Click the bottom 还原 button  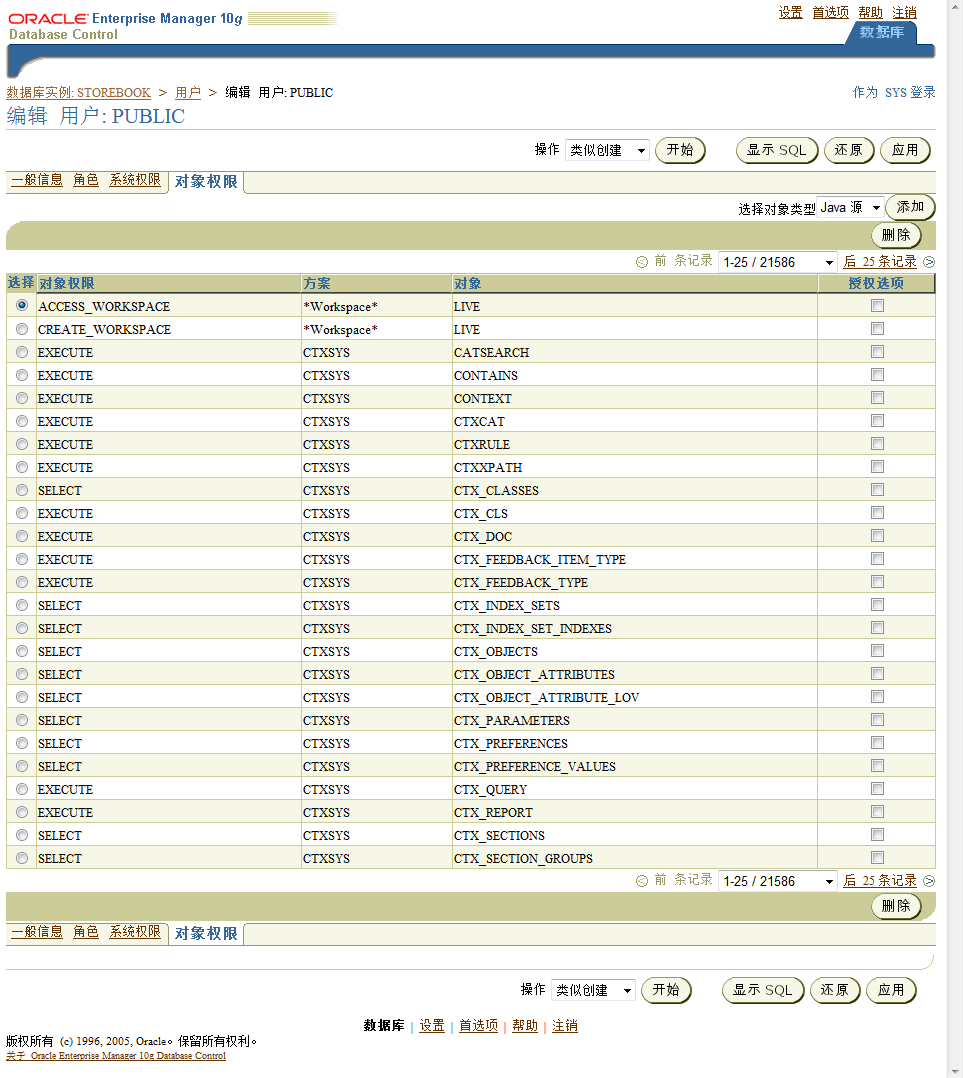pyautogui.click(x=835, y=990)
